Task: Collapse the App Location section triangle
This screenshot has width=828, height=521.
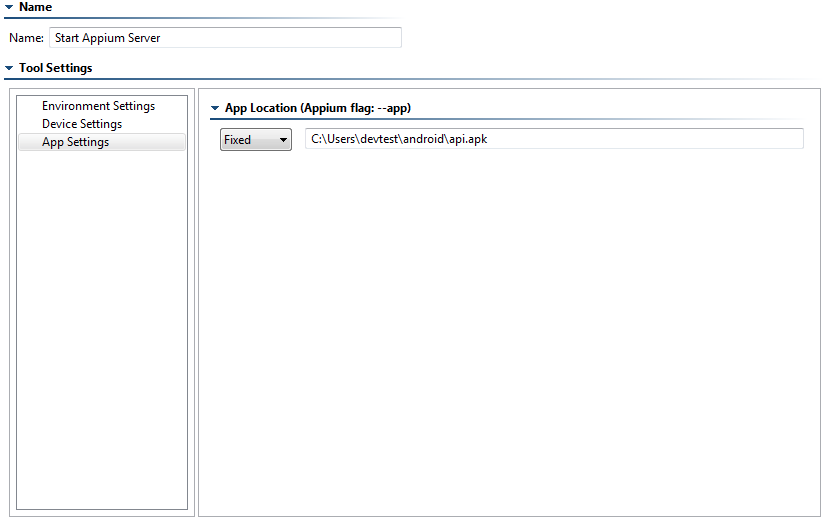Action: click(x=215, y=108)
